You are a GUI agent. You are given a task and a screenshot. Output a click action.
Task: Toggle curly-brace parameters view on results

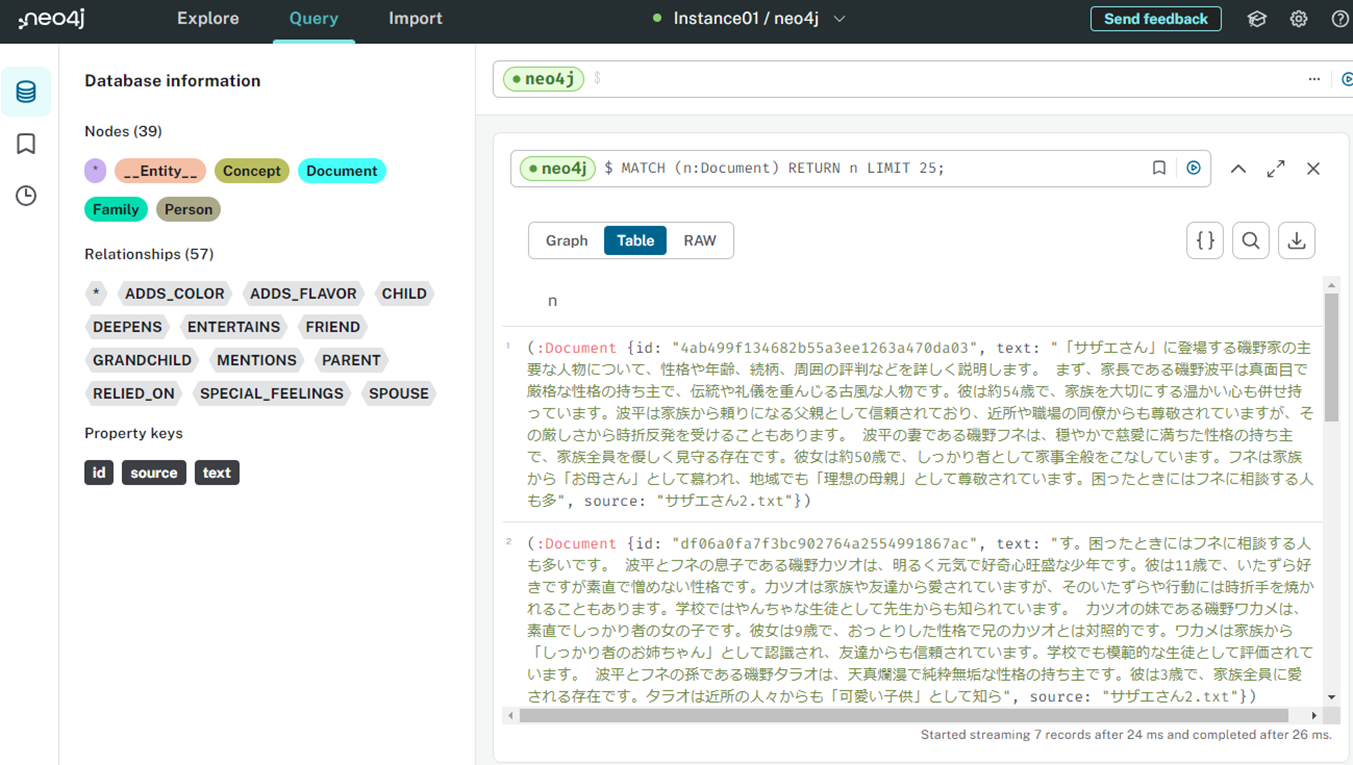tap(1205, 240)
